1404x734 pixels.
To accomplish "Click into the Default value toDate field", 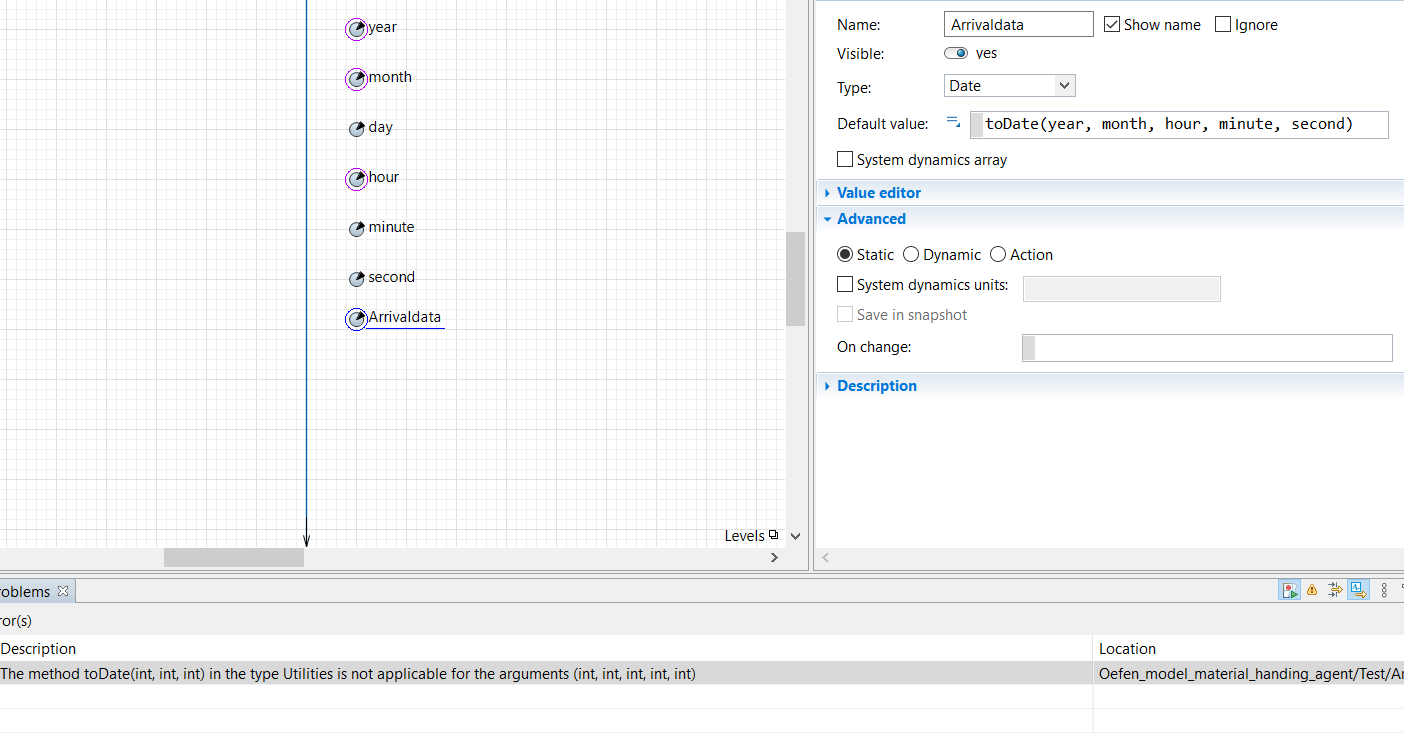I will click(x=1179, y=124).
